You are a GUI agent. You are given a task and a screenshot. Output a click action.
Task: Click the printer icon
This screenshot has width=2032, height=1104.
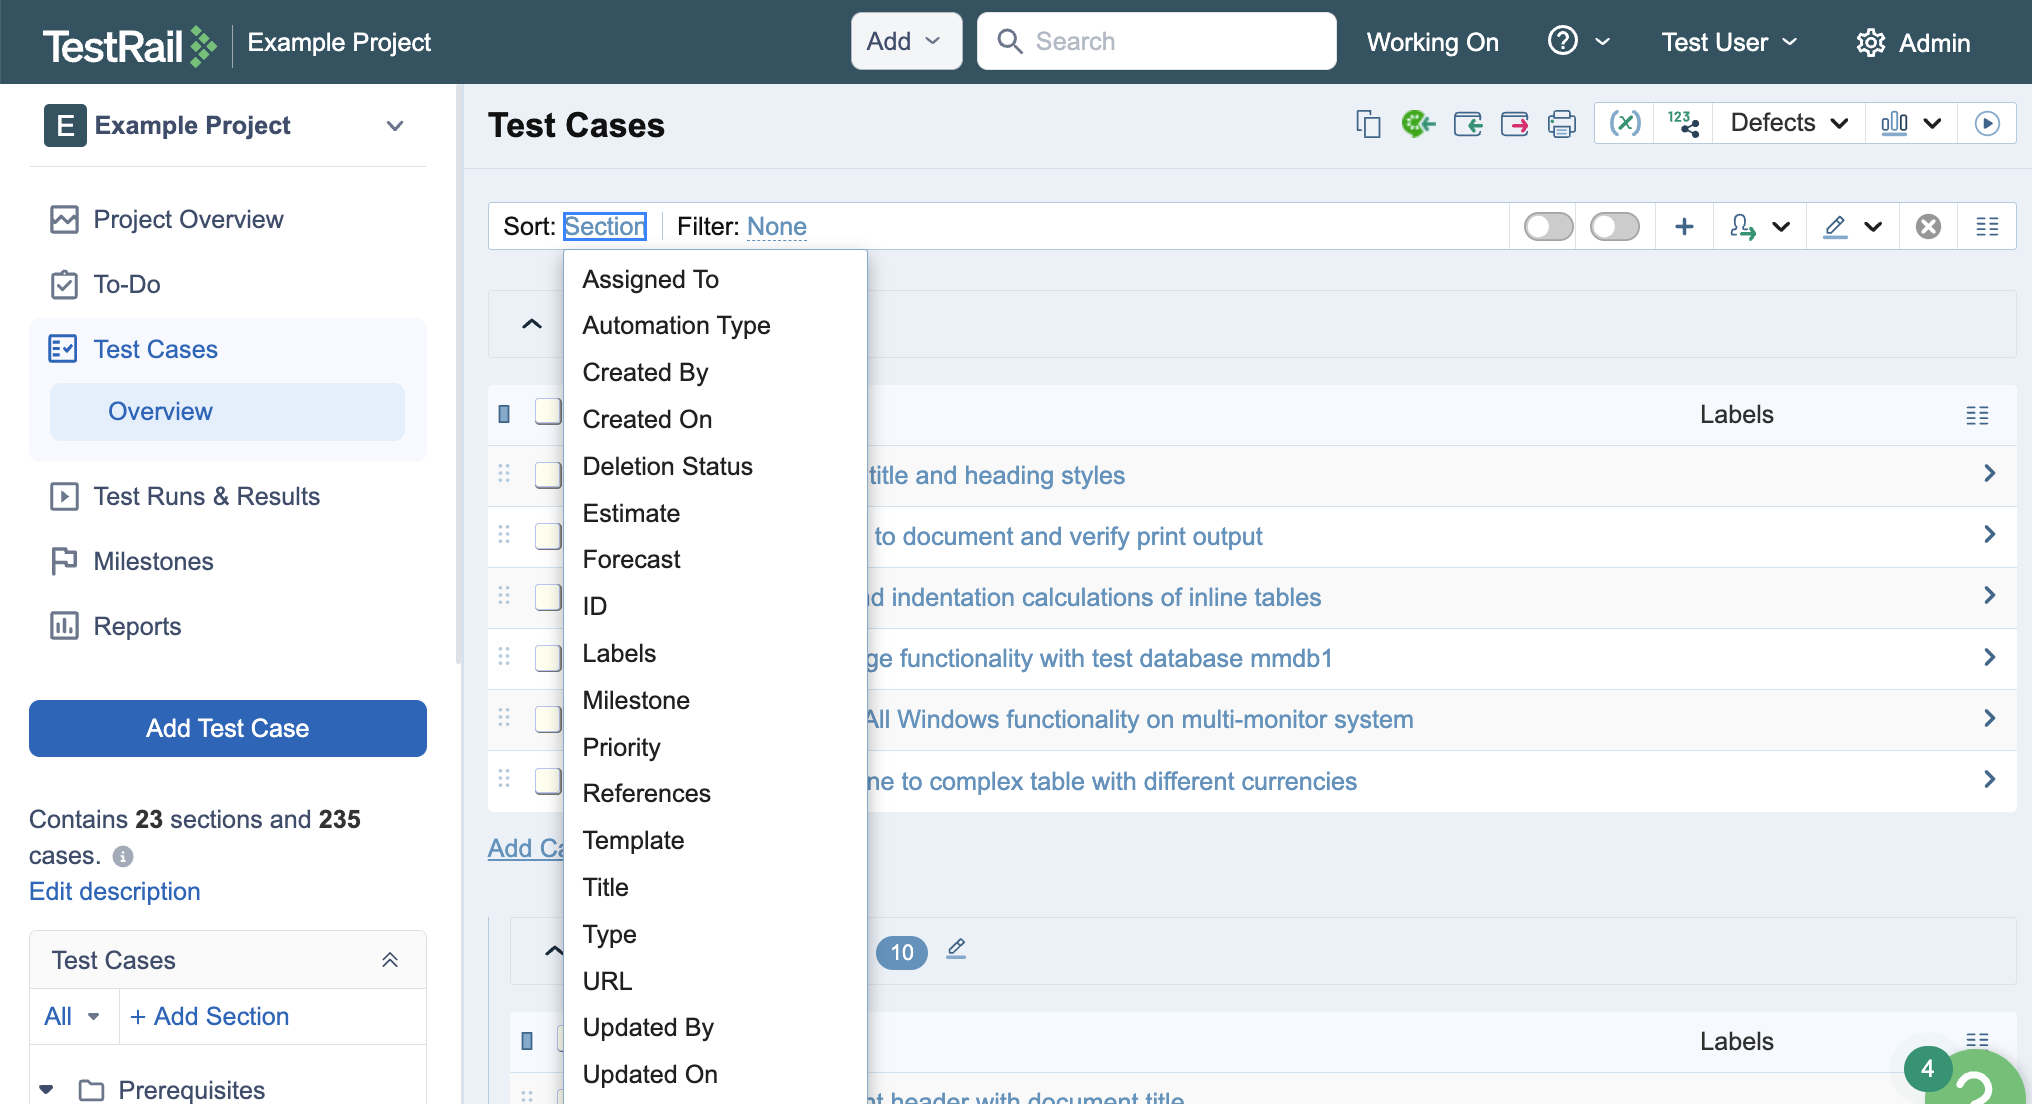click(x=1561, y=124)
